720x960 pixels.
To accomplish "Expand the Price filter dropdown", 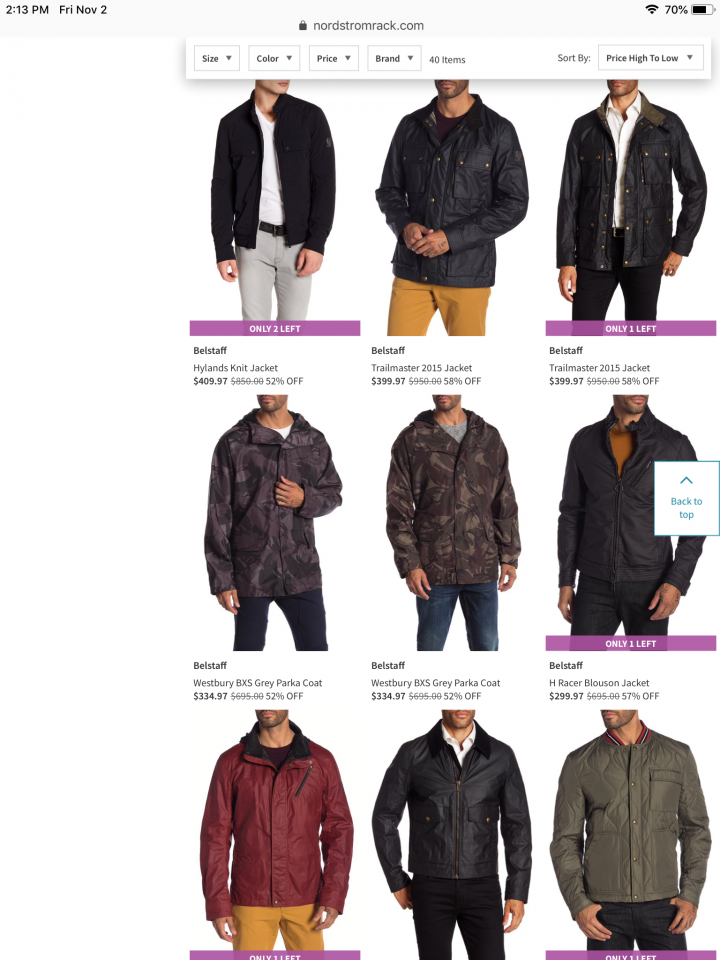I will (x=334, y=58).
